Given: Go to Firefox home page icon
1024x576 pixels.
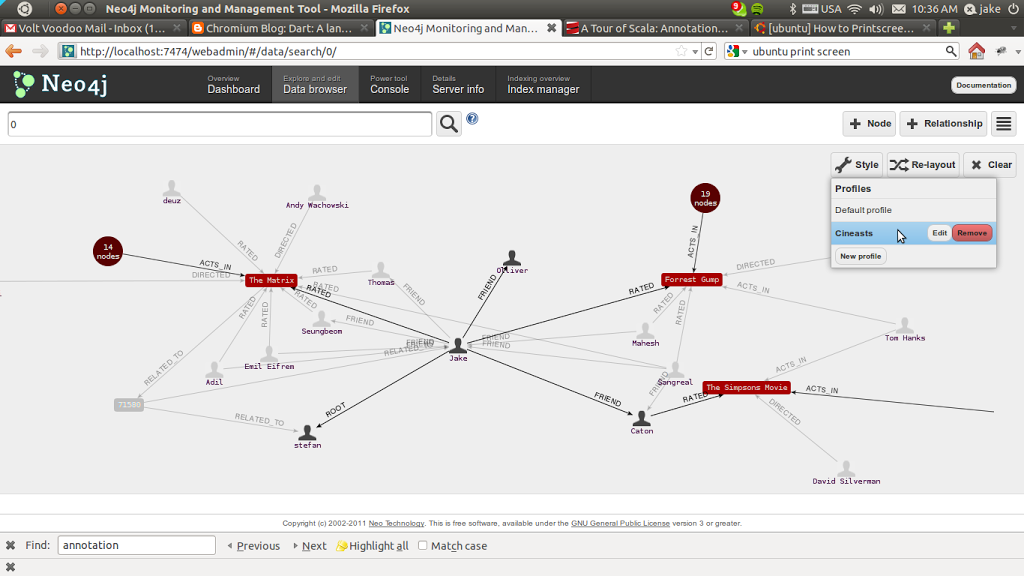Looking at the screenshot, I should pyautogui.click(x=976, y=51).
